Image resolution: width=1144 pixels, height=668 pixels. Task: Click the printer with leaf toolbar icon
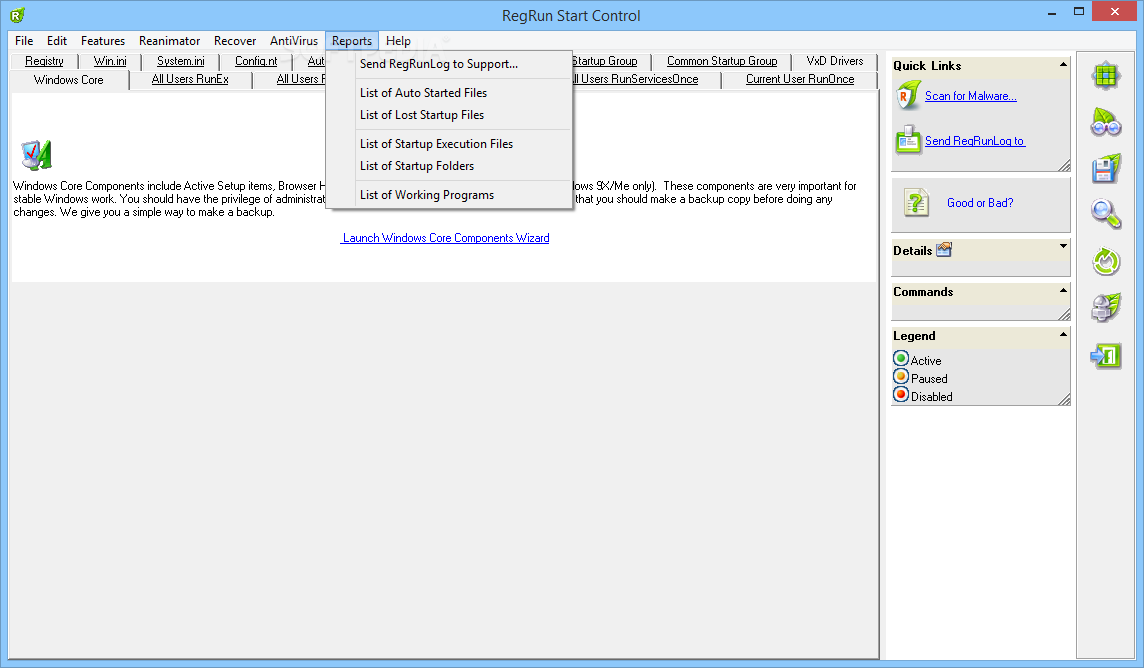1106,308
